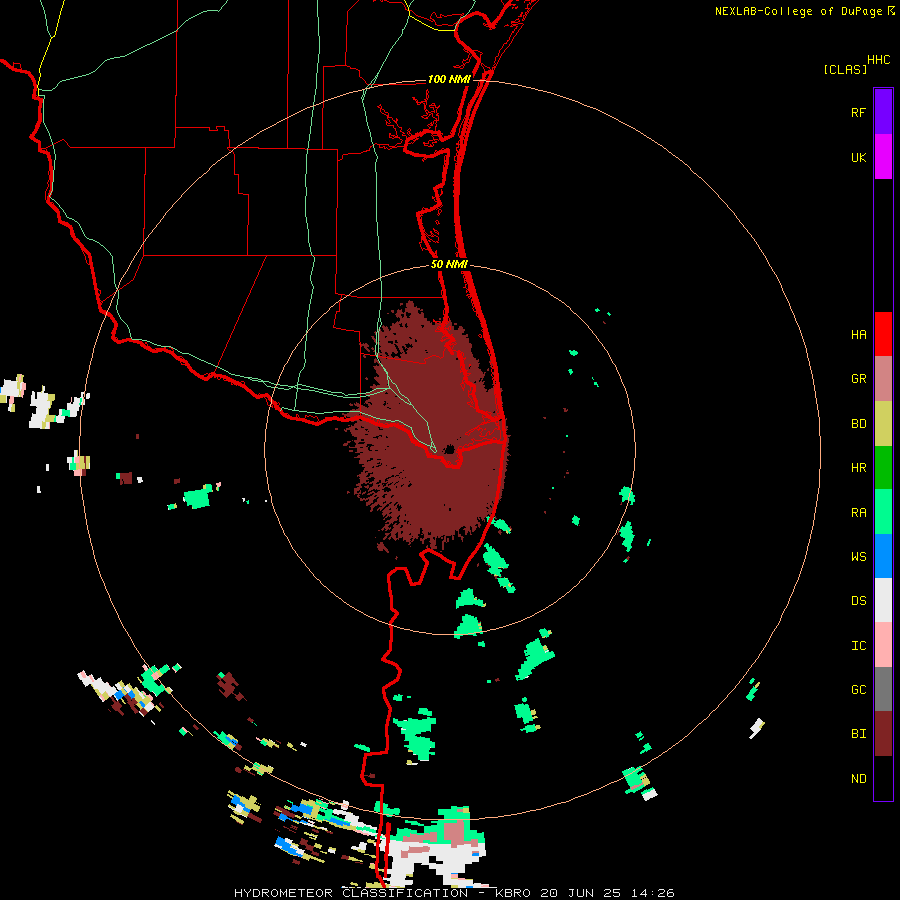
Task: Click the 'ND' legend label
Action: [858, 779]
